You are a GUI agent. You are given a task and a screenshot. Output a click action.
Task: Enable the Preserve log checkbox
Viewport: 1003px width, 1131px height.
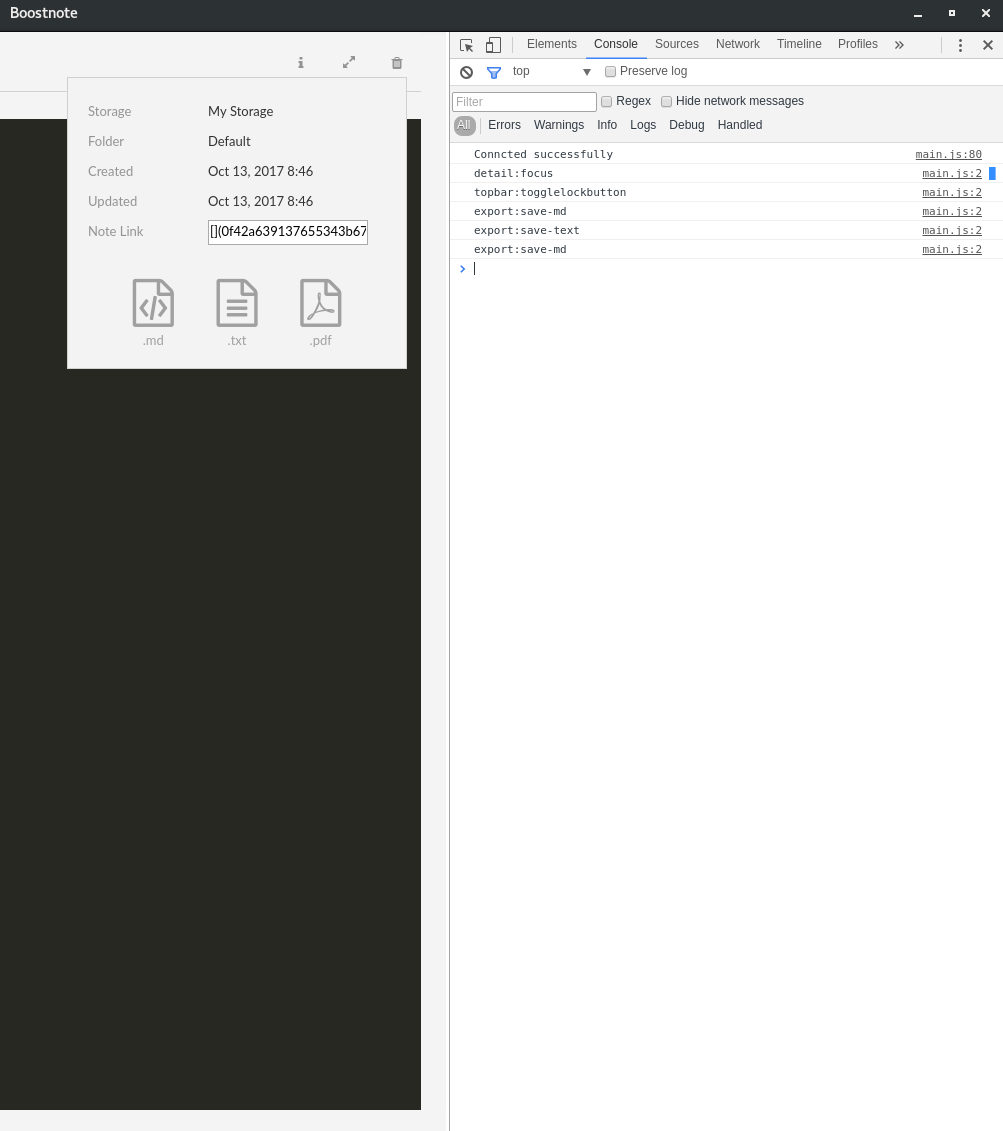coord(610,71)
